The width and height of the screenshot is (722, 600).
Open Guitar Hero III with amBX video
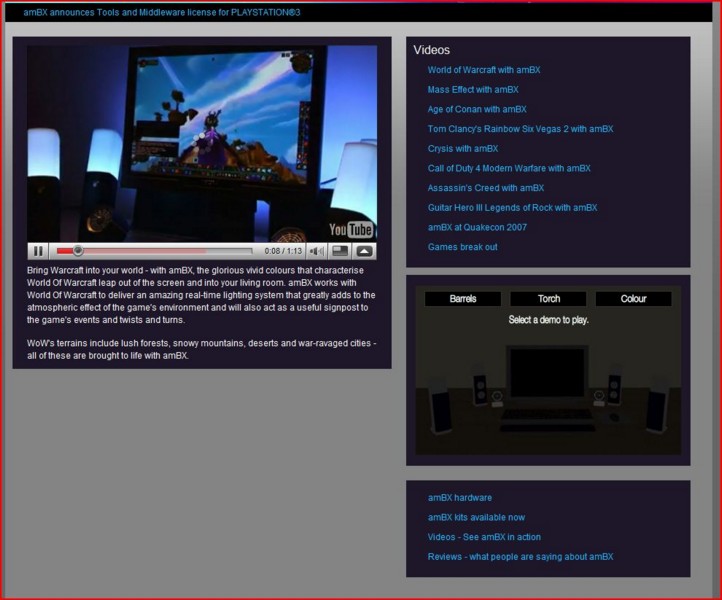tap(512, 208)
